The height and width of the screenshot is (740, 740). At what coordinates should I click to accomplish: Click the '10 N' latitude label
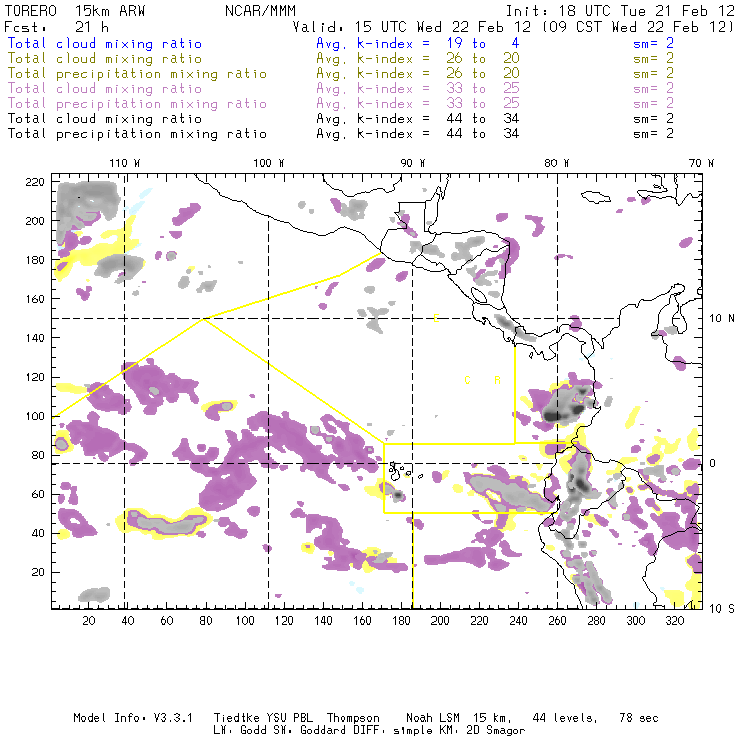[x=722, y=319]
